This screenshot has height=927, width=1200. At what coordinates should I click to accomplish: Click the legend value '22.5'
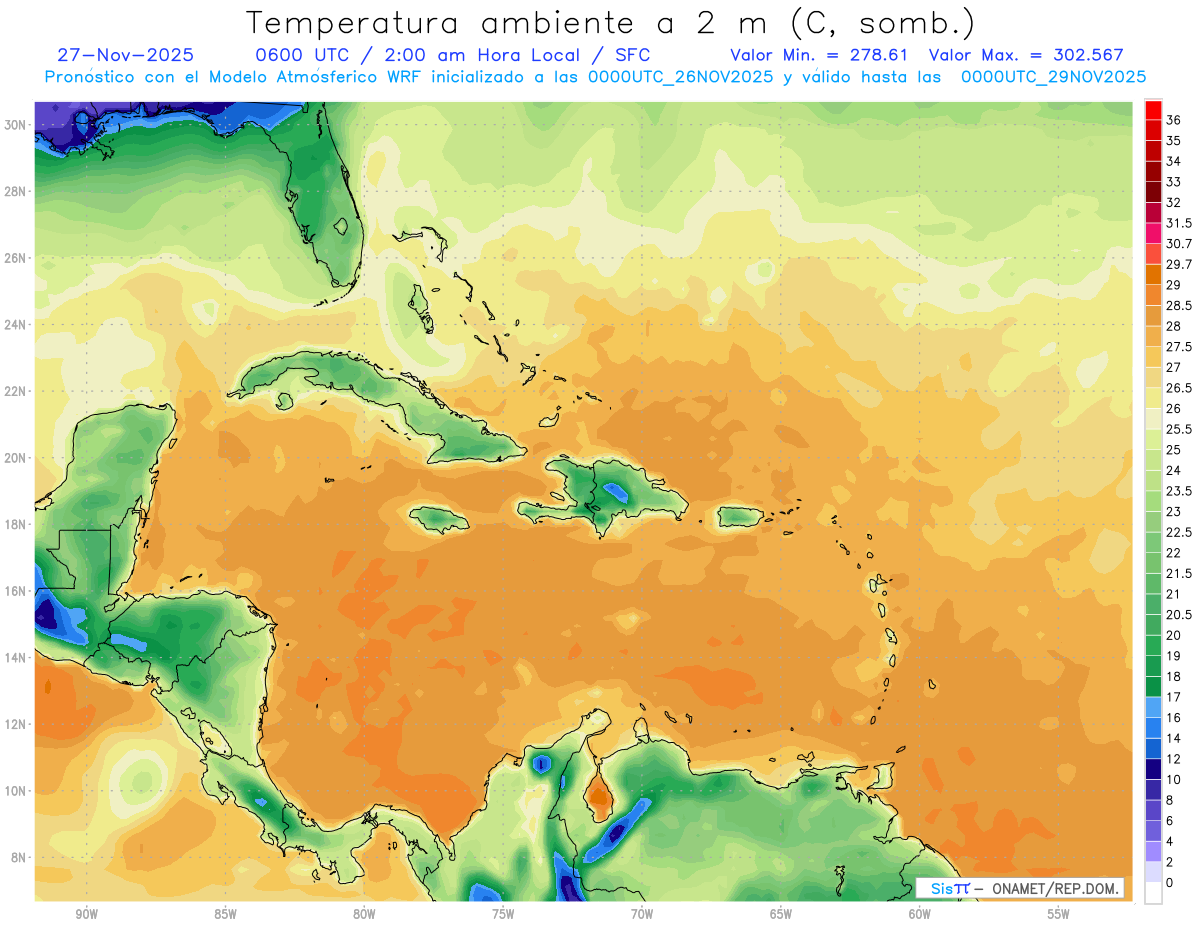click(1179, 532)
